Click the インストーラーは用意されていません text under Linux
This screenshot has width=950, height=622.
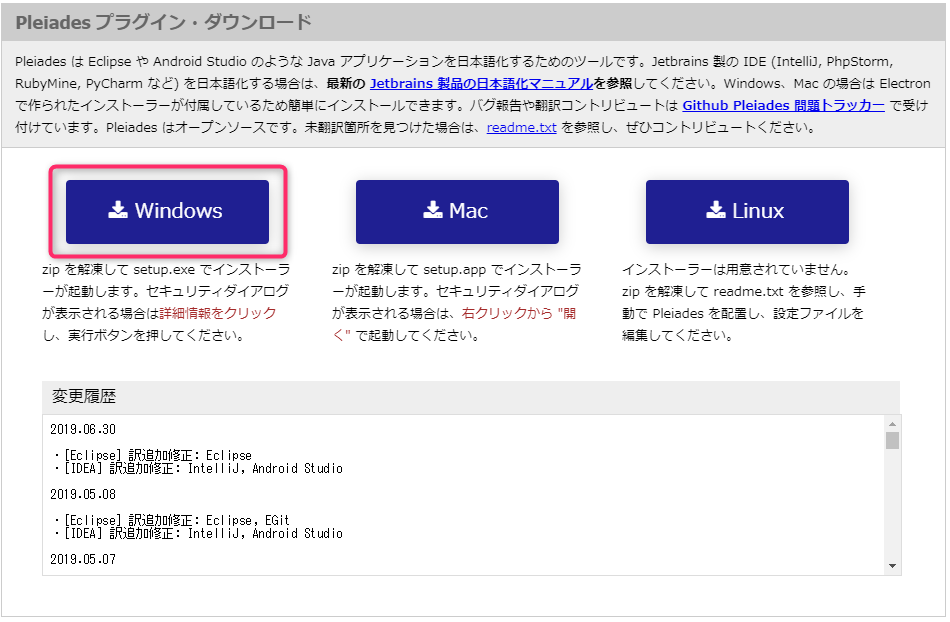click(737, 270)
